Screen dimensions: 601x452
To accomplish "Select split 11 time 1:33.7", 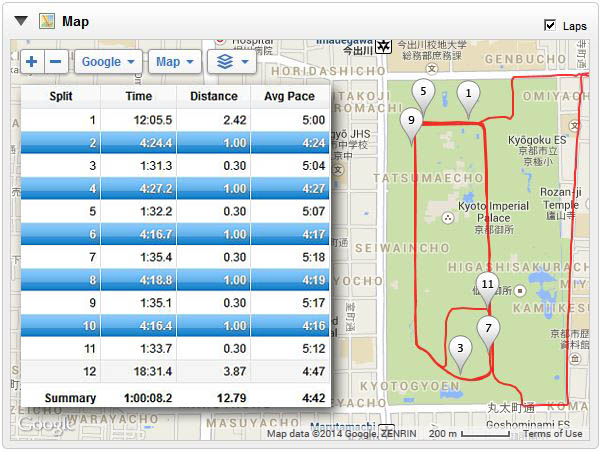I will (x=156, y=348).
